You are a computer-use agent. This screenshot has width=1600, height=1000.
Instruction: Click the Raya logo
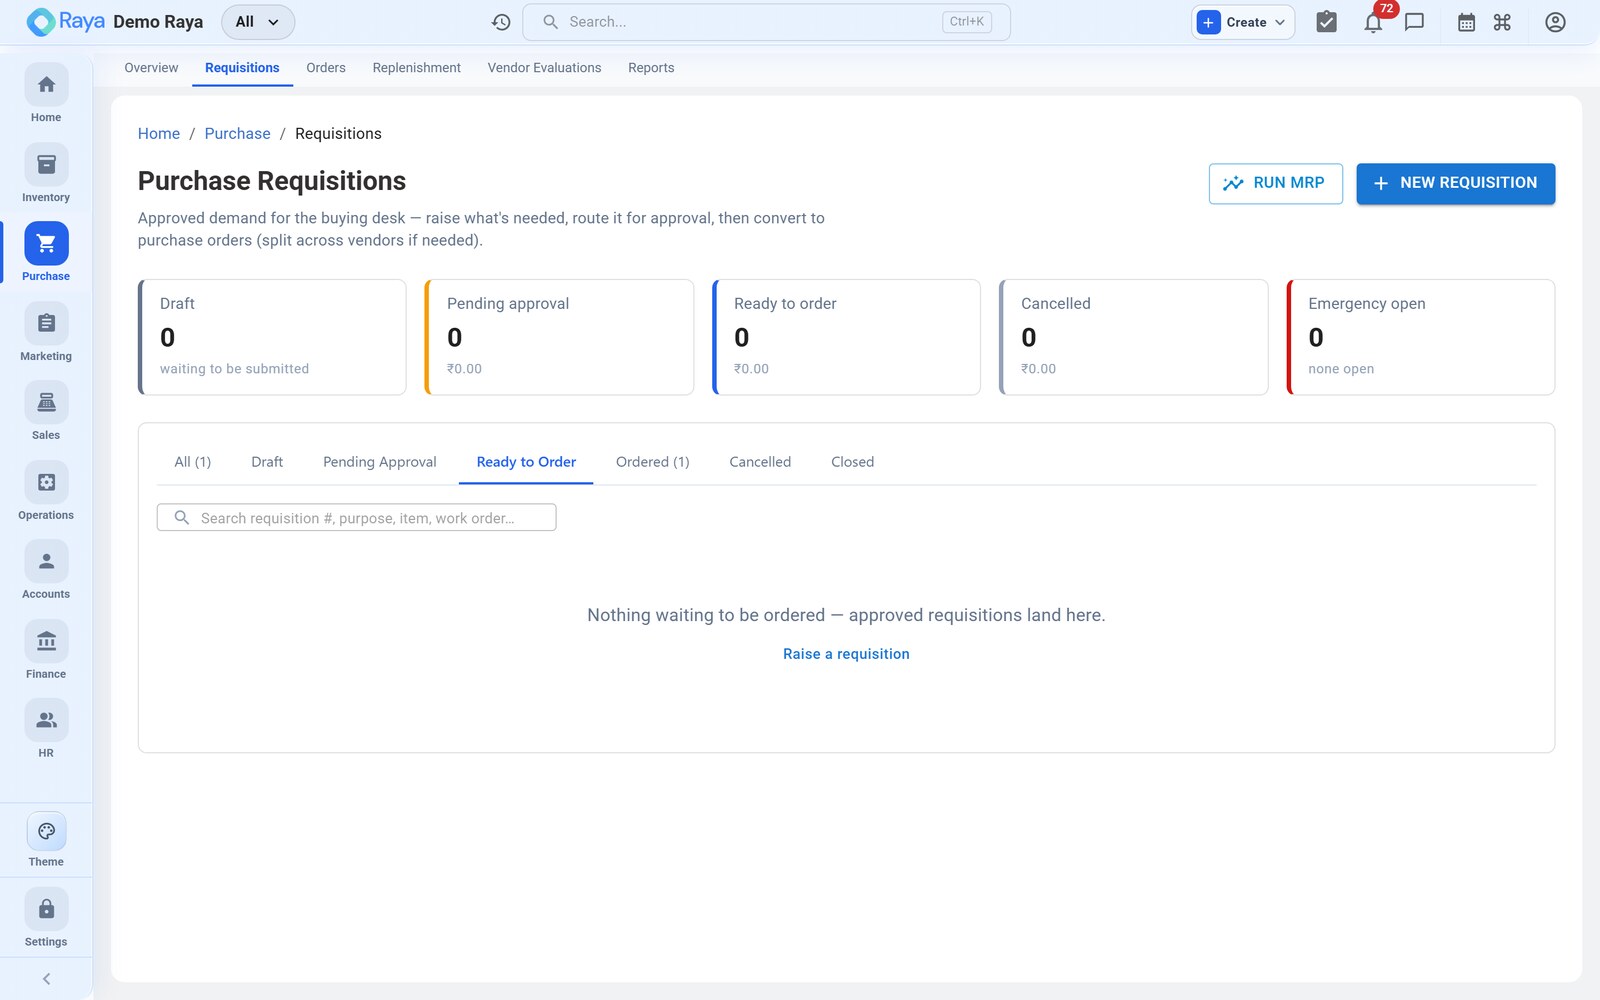click(x=66, y=22)
